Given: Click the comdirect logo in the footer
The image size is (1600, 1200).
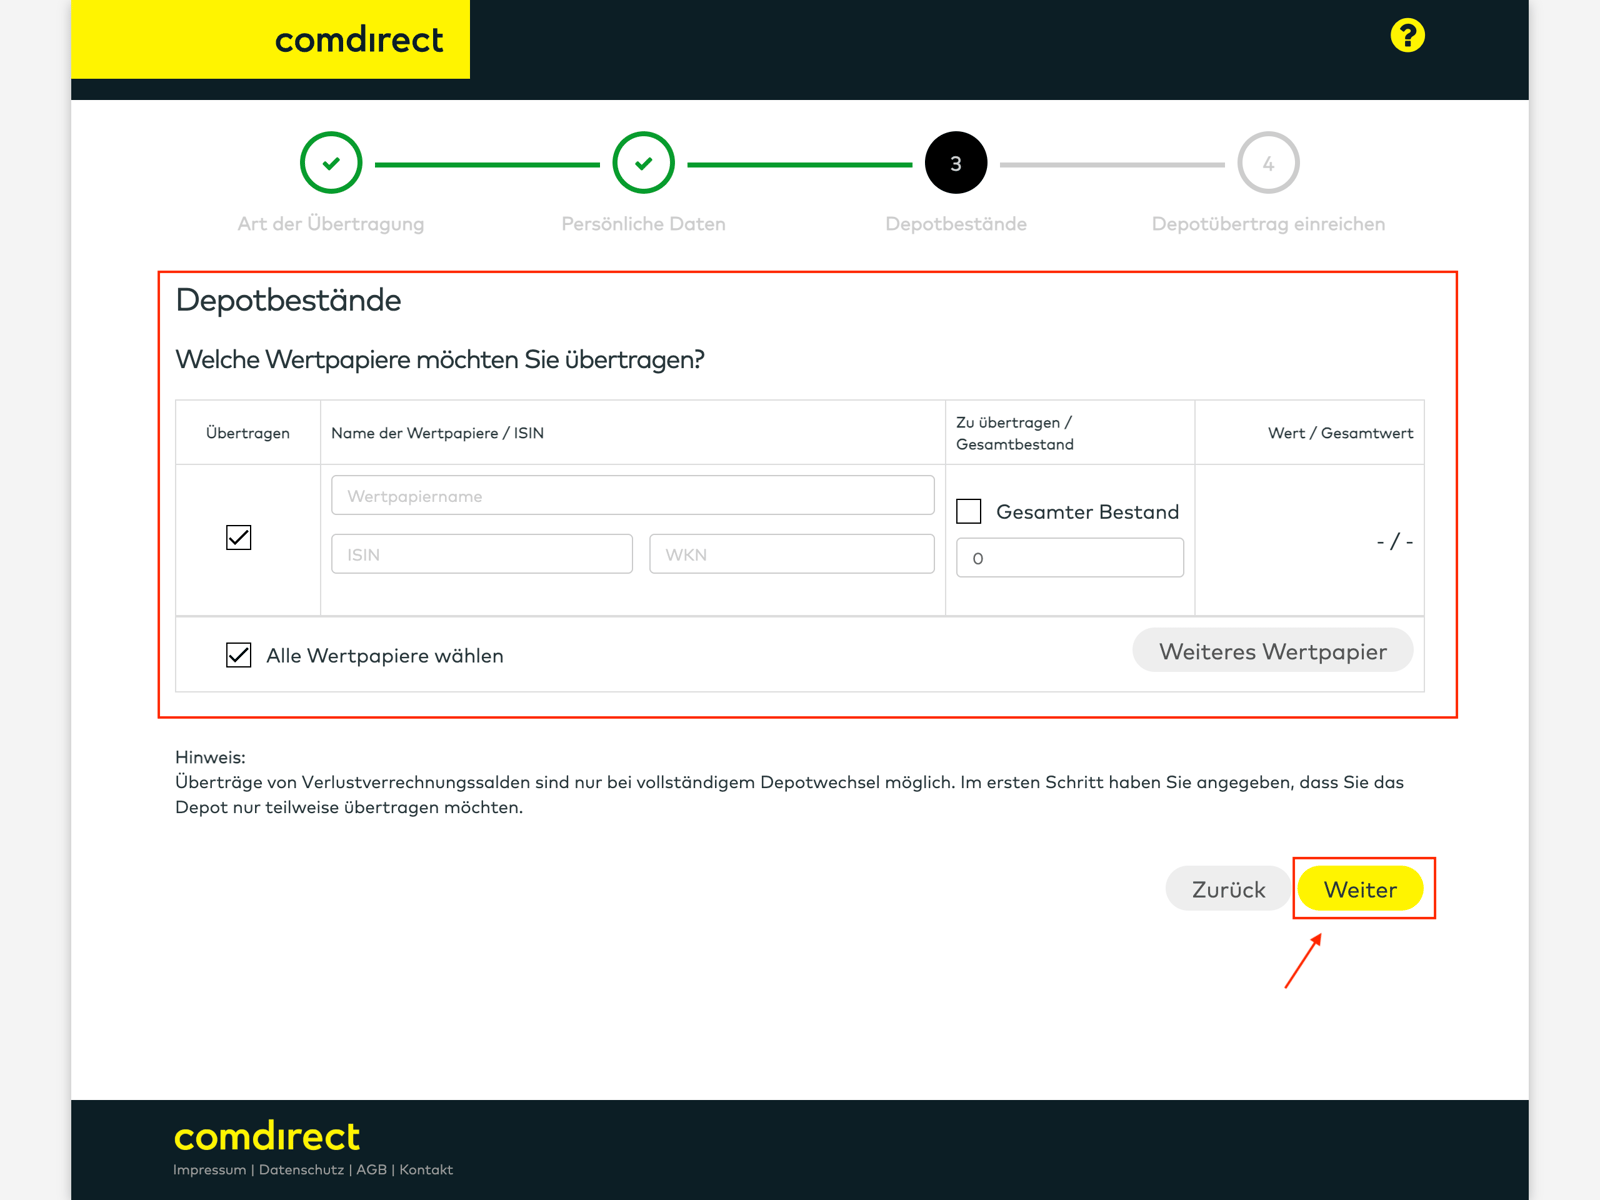Looking at the screenshot, I should 265,1136.
